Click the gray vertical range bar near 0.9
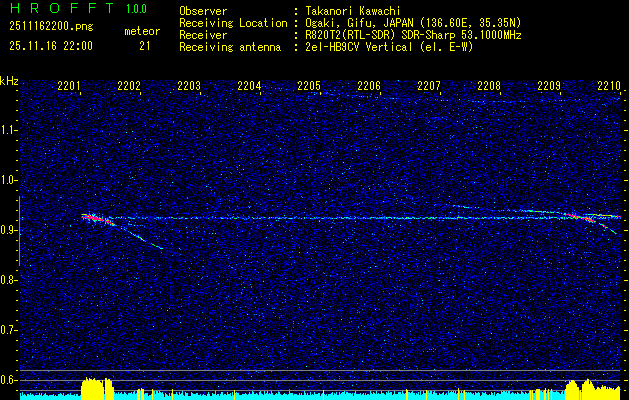The width and height of the screenshot is (629, 400). [x=19, y=231]
